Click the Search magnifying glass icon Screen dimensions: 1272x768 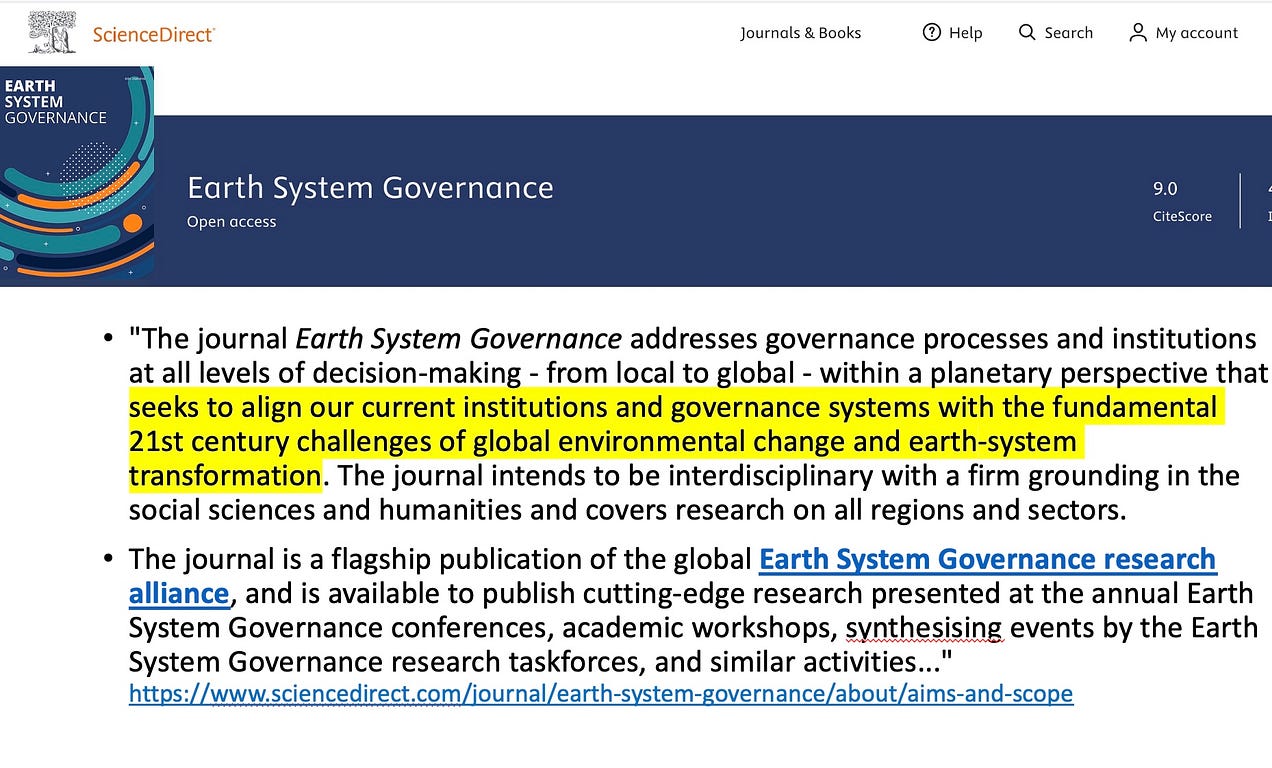point(1027,33)
